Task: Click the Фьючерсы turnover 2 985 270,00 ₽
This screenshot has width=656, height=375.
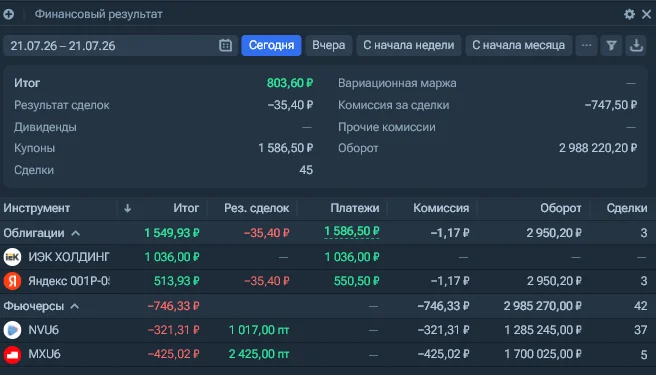Action: pyautogui.click(x=543, y=306)
